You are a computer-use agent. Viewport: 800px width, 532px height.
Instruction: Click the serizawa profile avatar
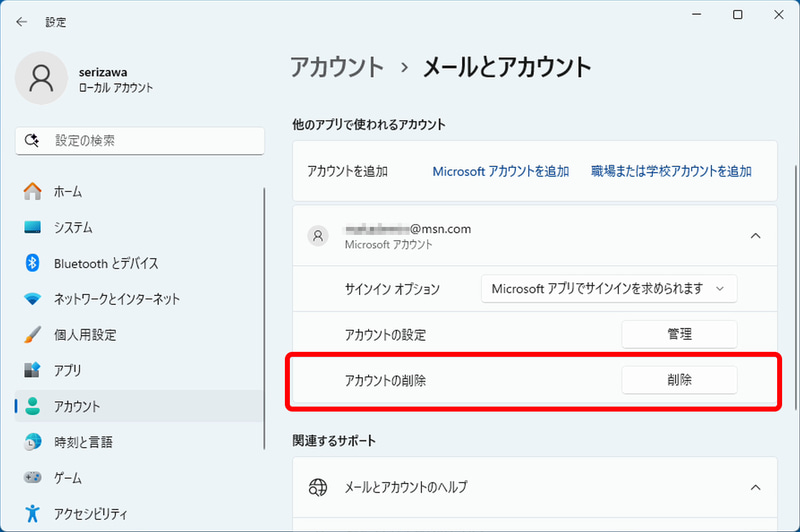41,78
